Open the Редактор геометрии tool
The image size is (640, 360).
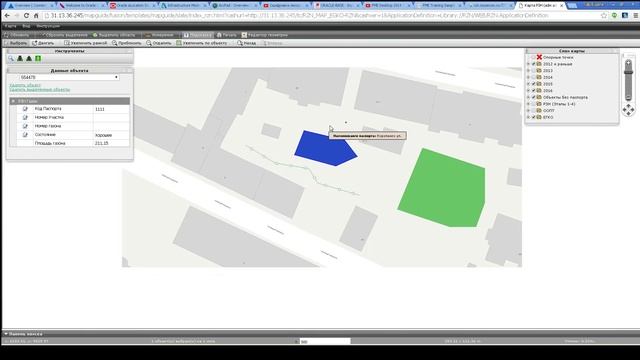(264, 35)
